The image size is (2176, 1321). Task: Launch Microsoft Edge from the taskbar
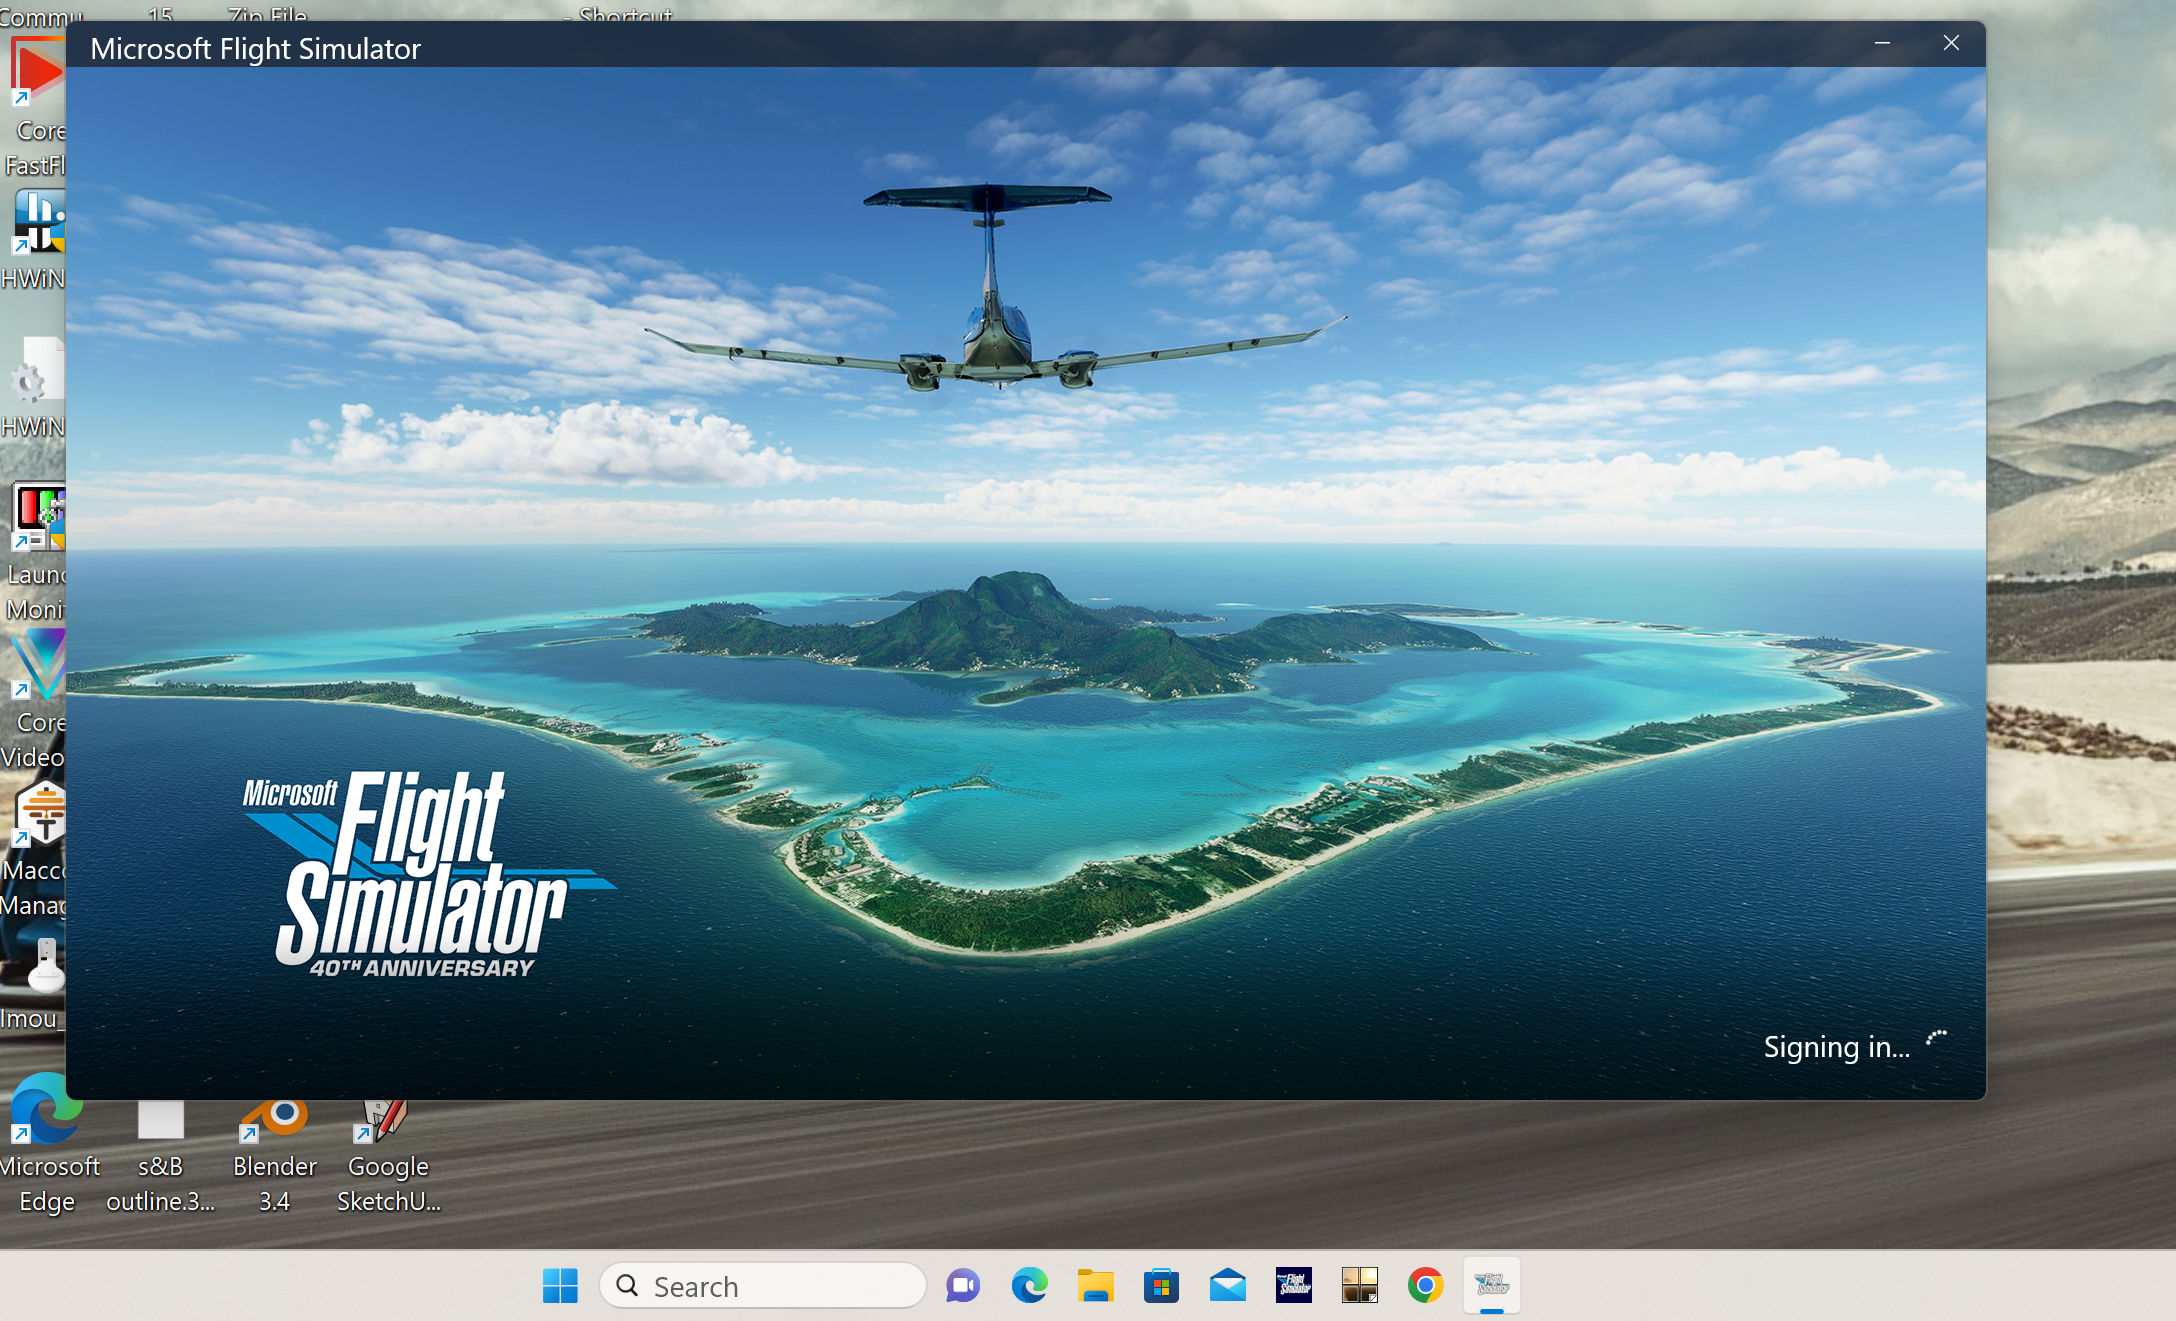pos(1029,1286)
